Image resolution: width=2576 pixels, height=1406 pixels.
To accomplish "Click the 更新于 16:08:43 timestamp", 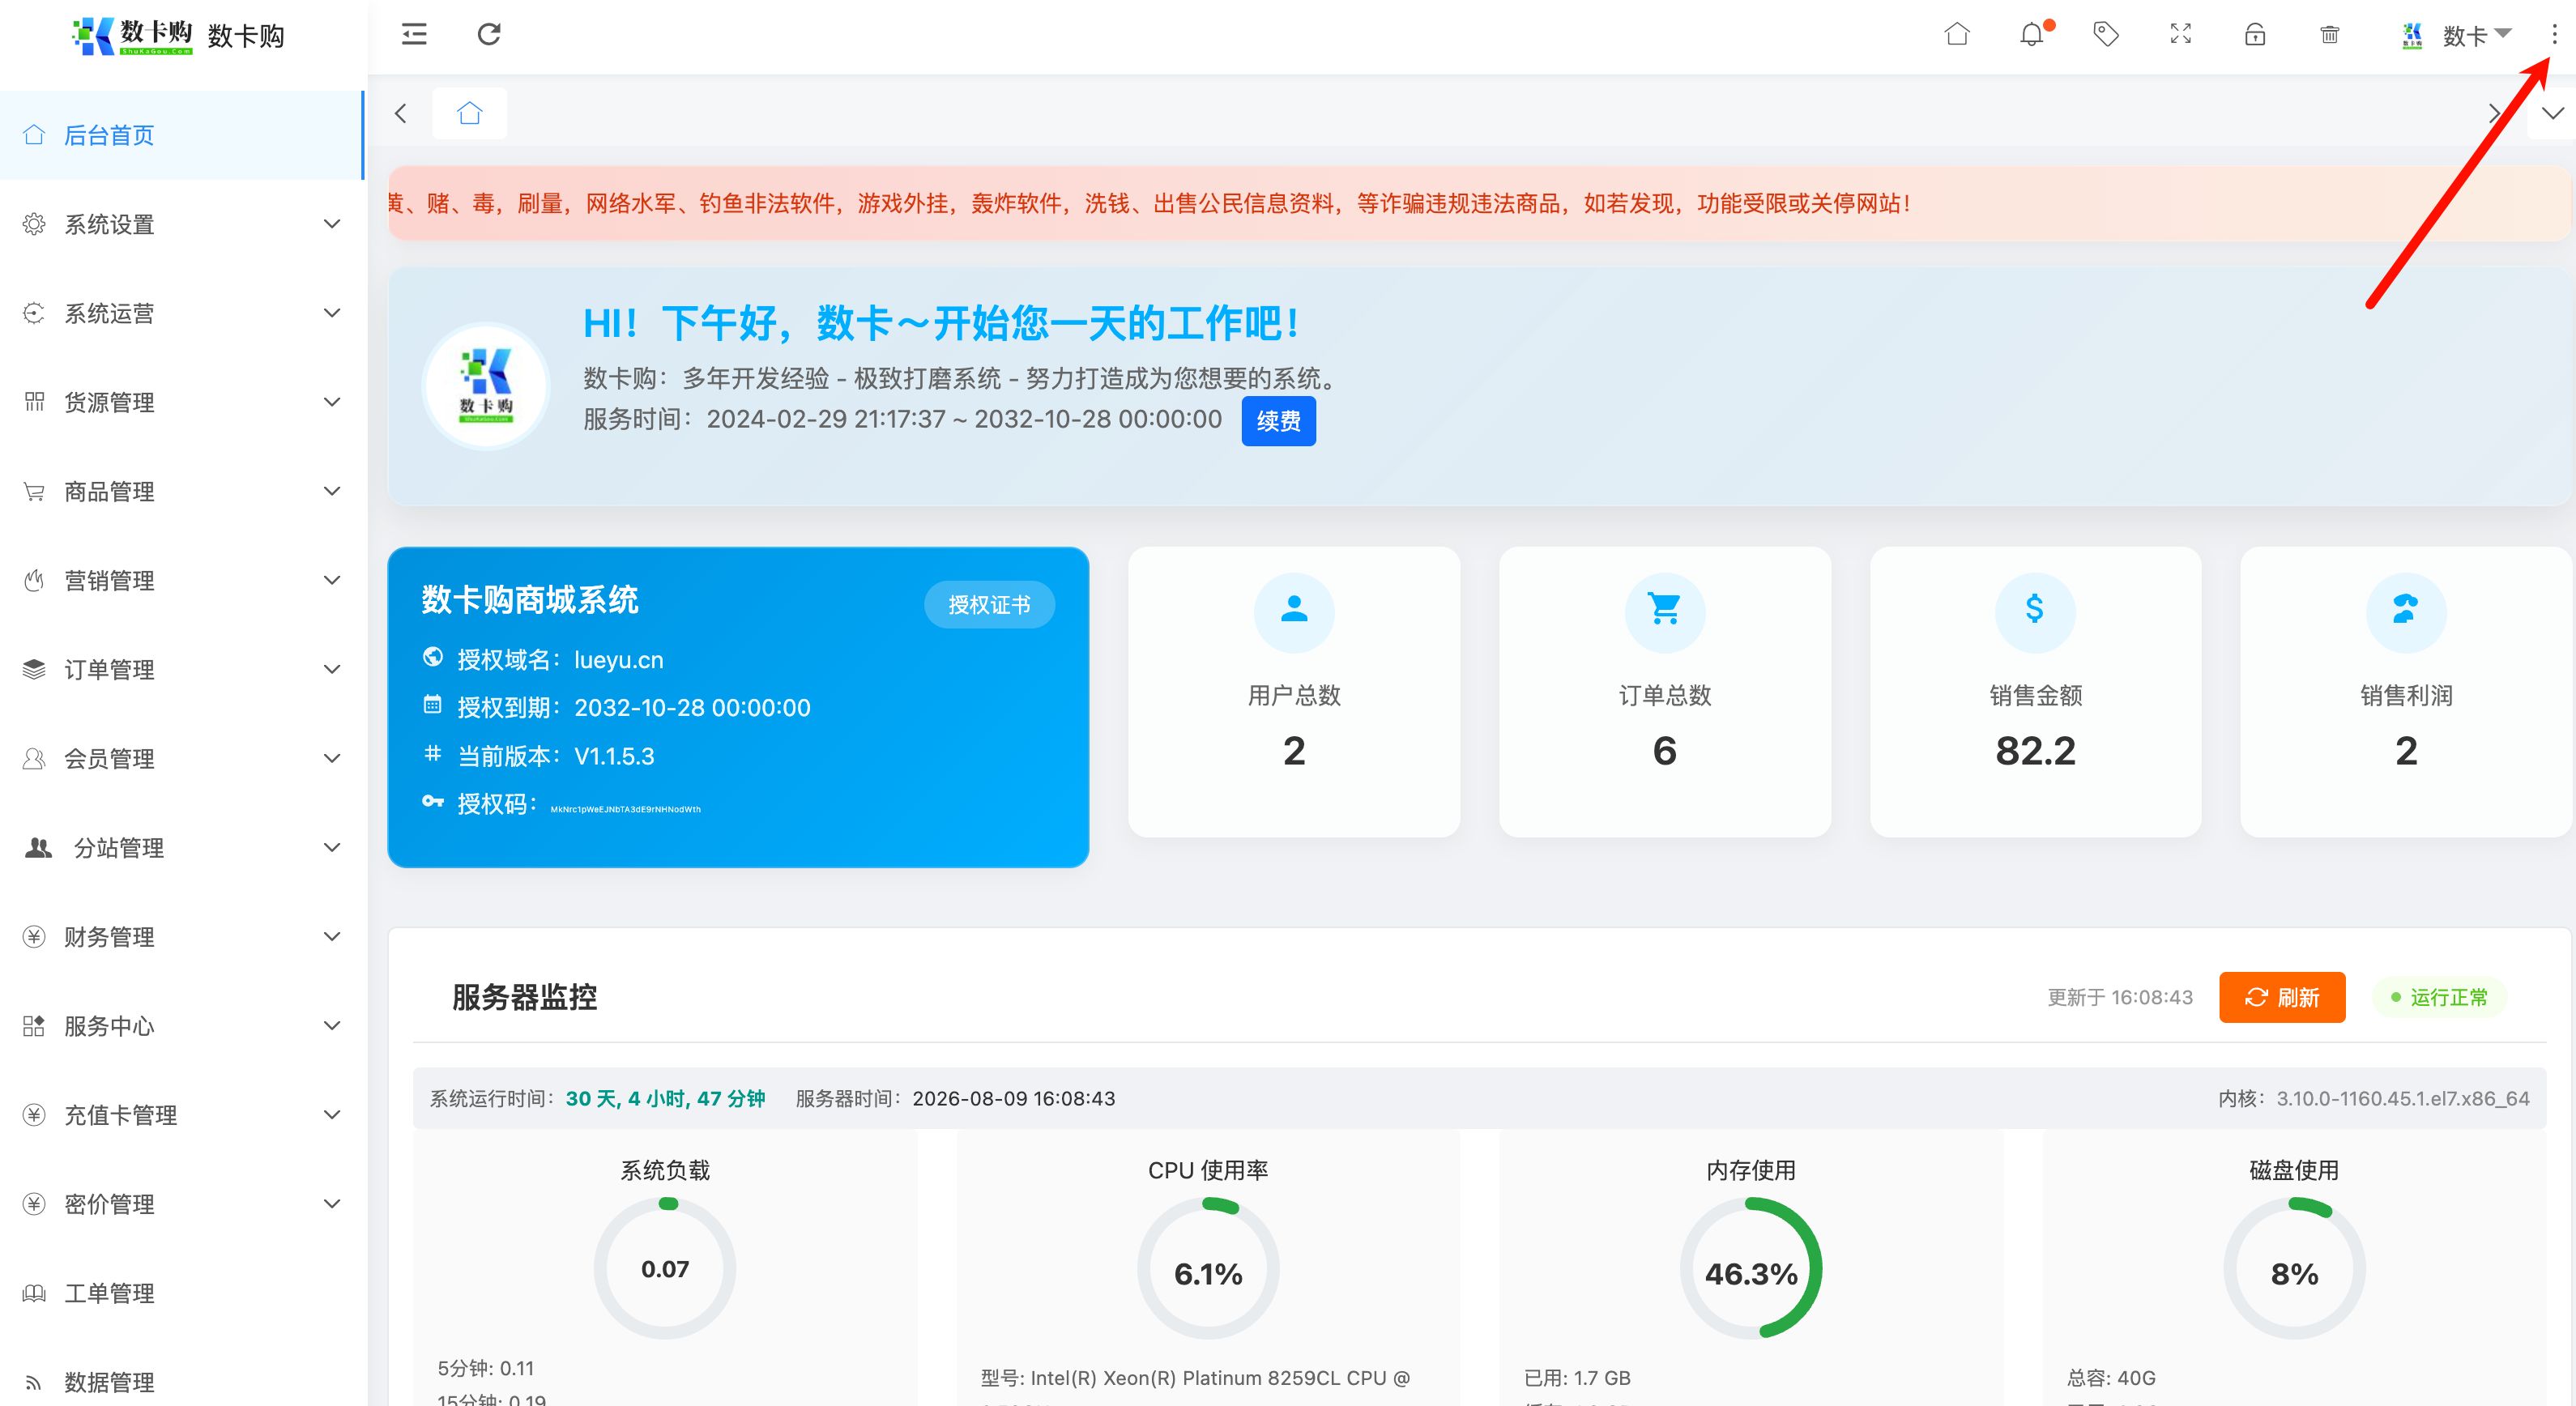I will click(x=2120, y=997).
